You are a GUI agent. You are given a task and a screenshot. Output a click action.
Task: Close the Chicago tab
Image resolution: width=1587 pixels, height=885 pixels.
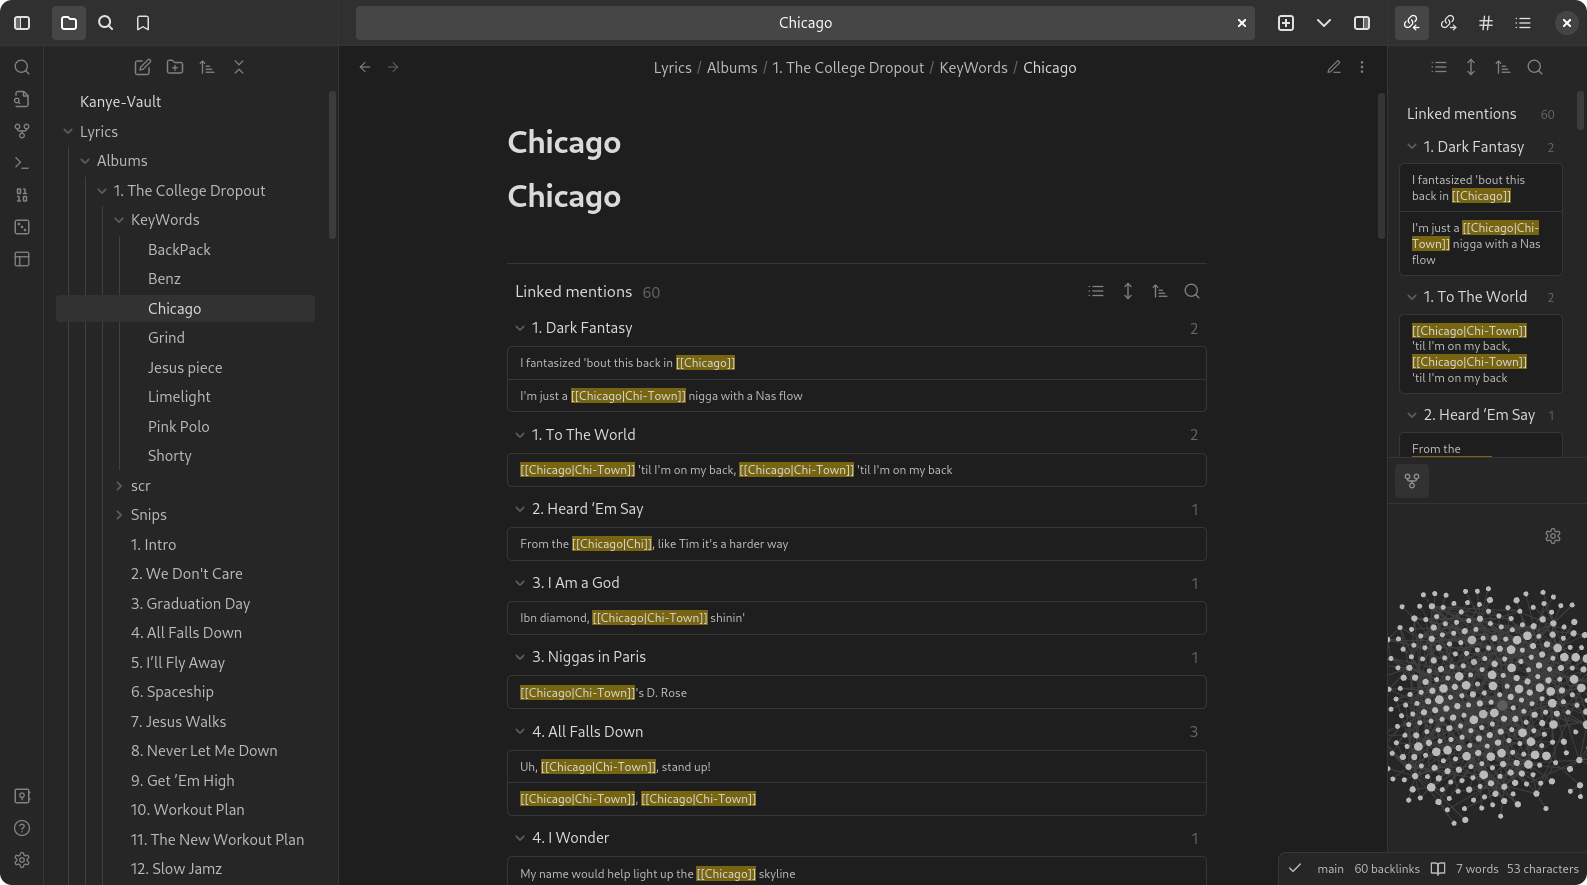pos(1242,23)
